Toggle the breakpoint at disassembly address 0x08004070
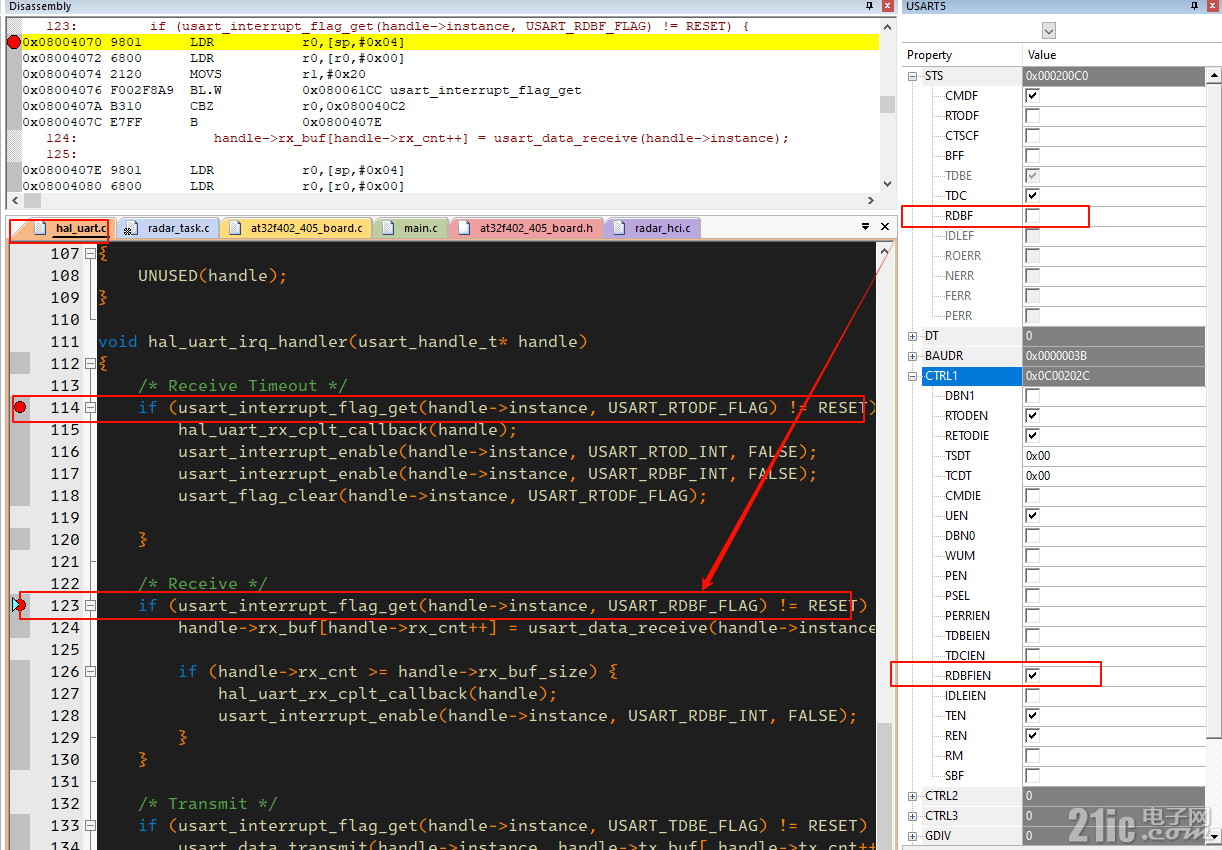The image size is (1222, 850). tap(13, 42)
